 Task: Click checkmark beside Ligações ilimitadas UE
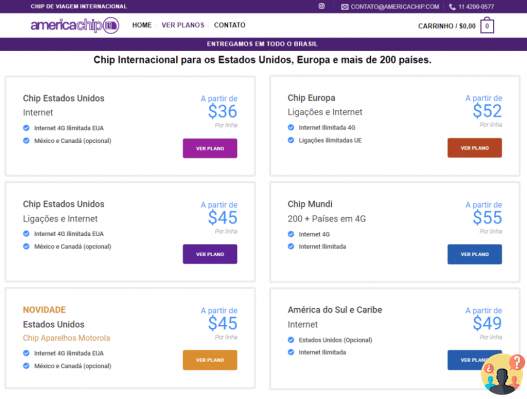pyautogui.click(x=291, y=140)
